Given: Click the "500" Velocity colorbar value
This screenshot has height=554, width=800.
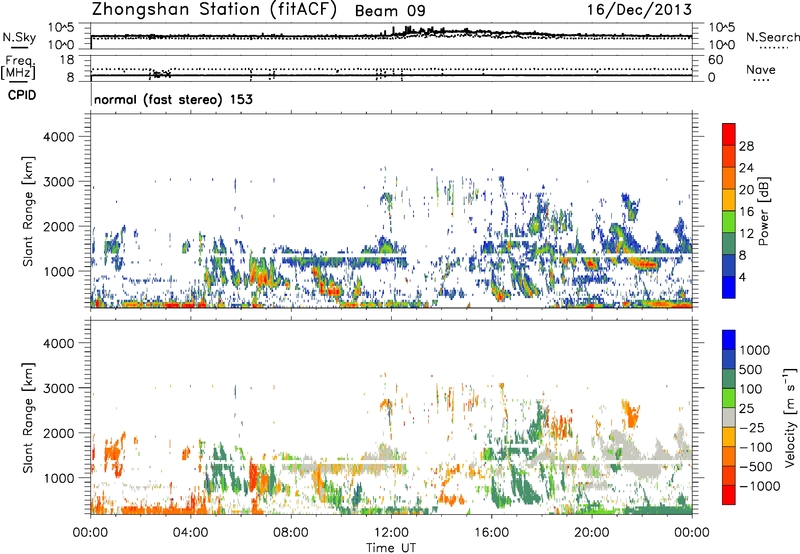Looking at the screenshot, I should 751,369.
